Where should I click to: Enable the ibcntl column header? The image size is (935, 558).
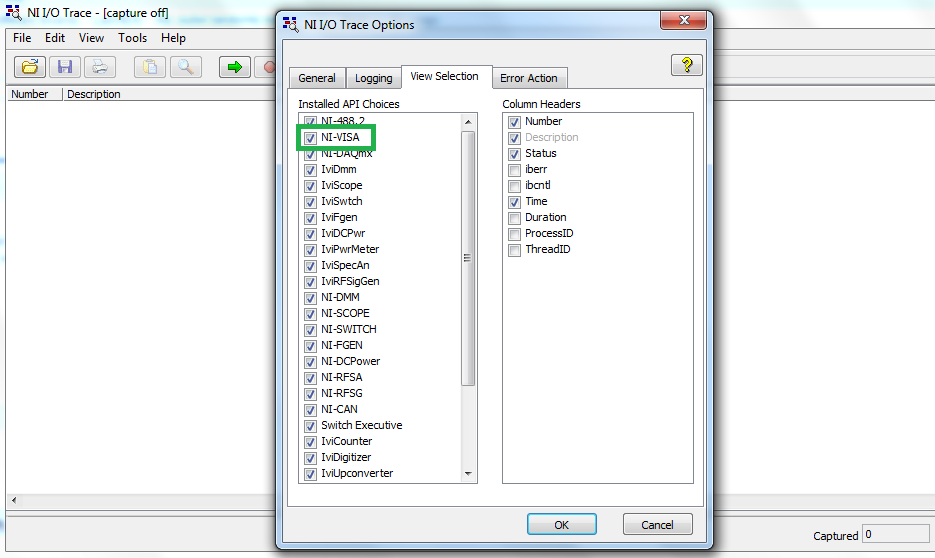tap(514, 186)
